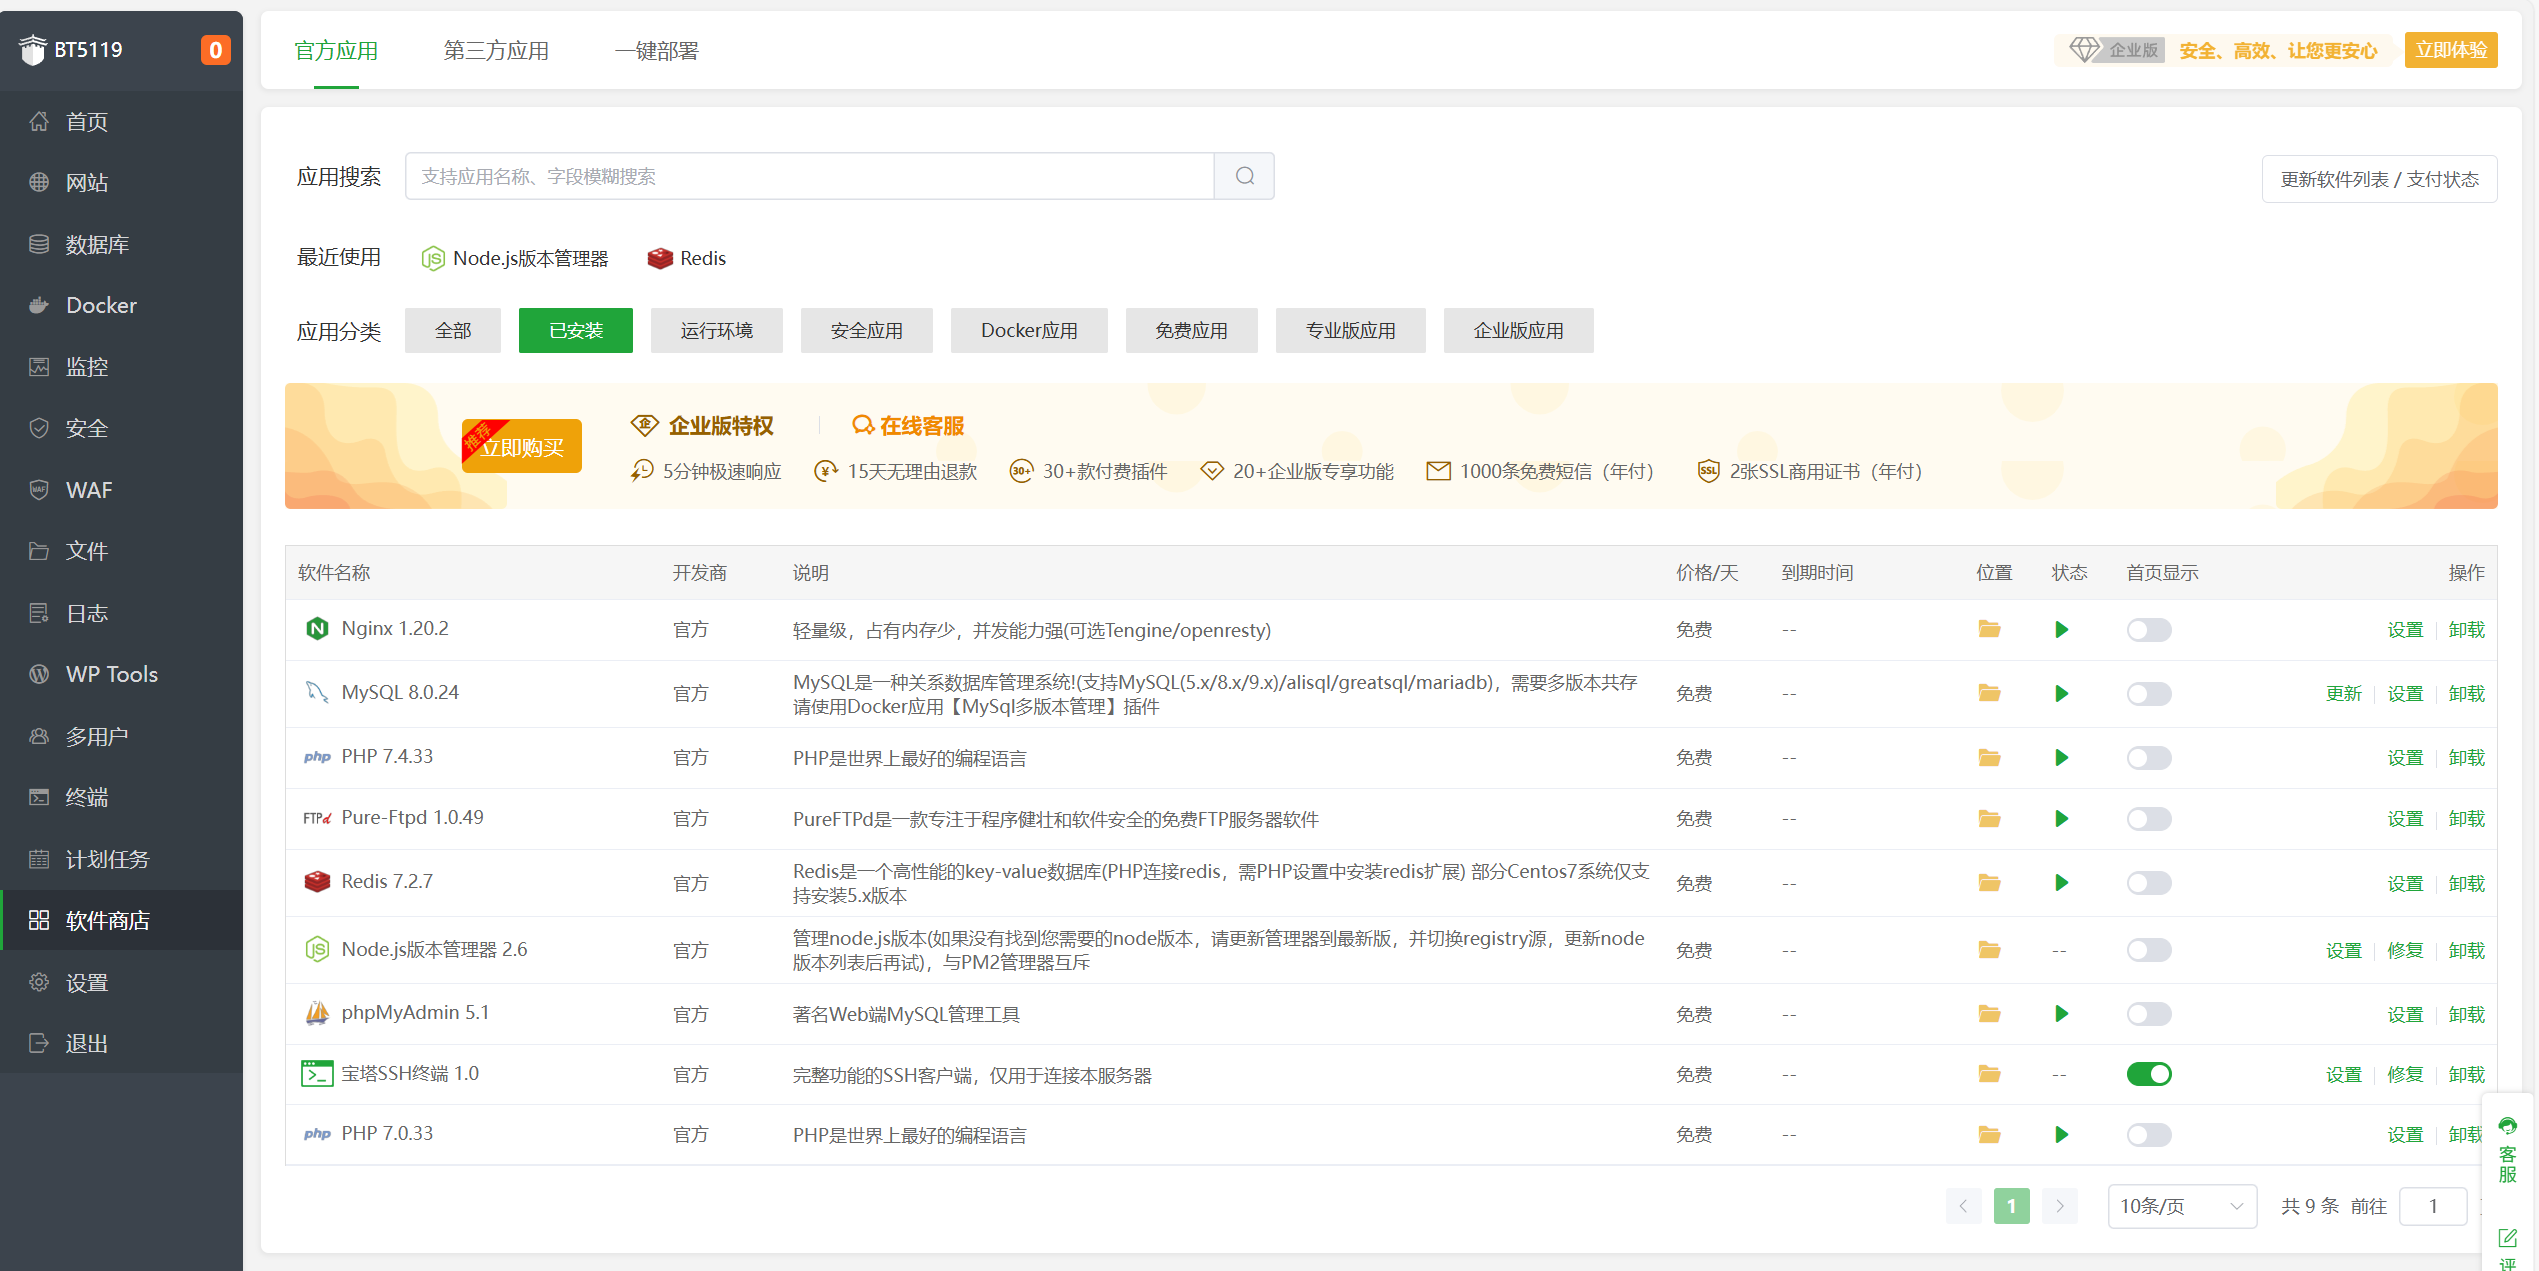Click the search magnifier icon
The height and width of the screenshot is (1271, 2539).
pos(1244,176)
